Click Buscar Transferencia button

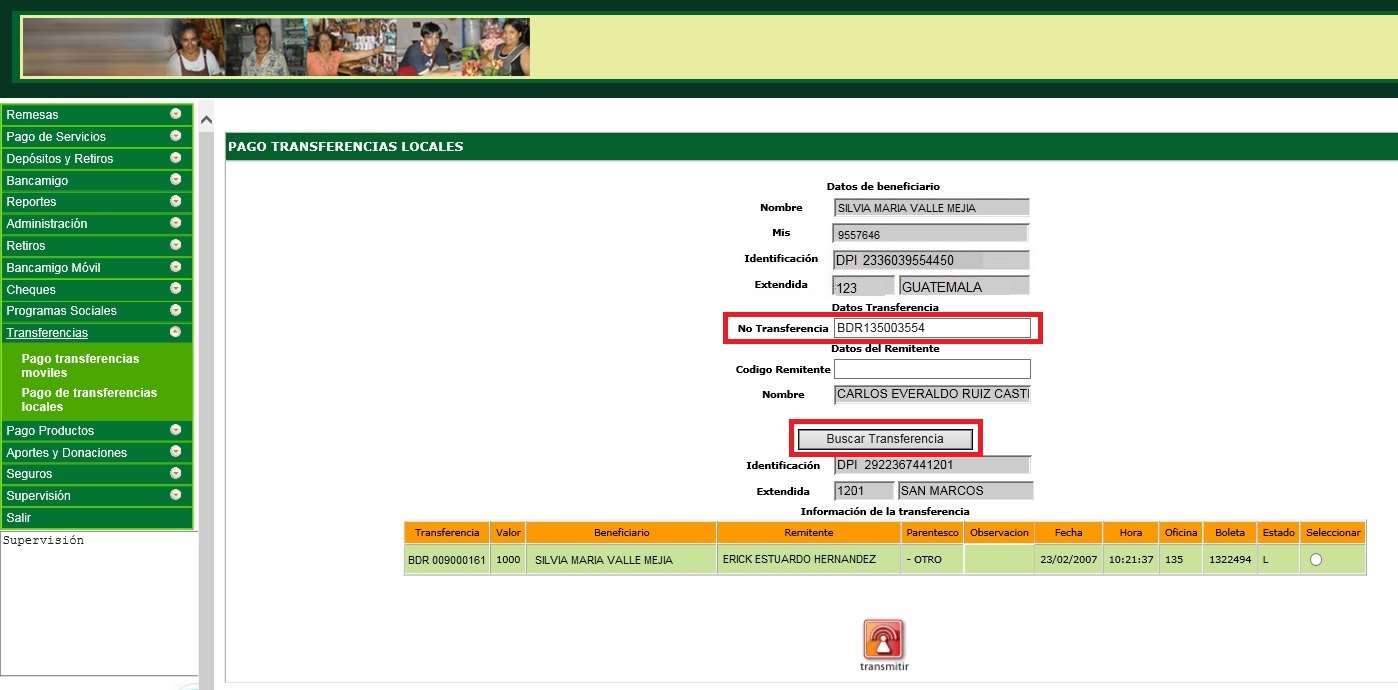pyautogui.click(x=884, y=439)
